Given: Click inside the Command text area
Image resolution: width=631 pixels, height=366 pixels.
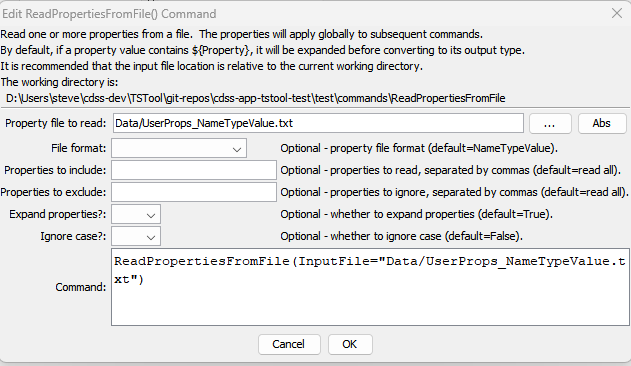Looking at the screenshot, I should (370, 287).
